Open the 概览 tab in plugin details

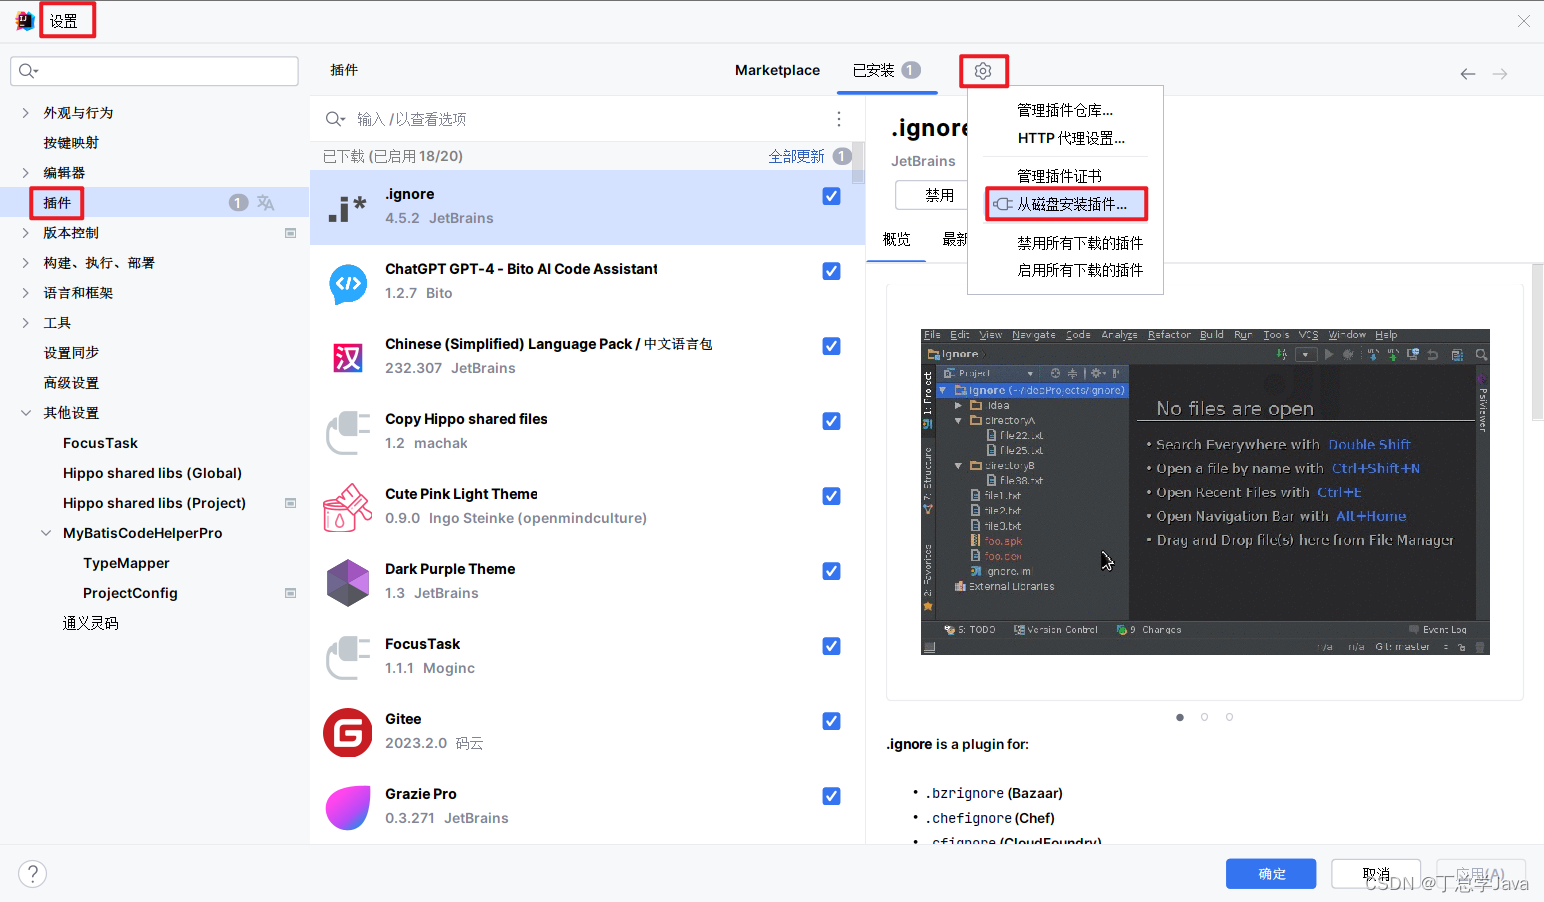[897, 239]
